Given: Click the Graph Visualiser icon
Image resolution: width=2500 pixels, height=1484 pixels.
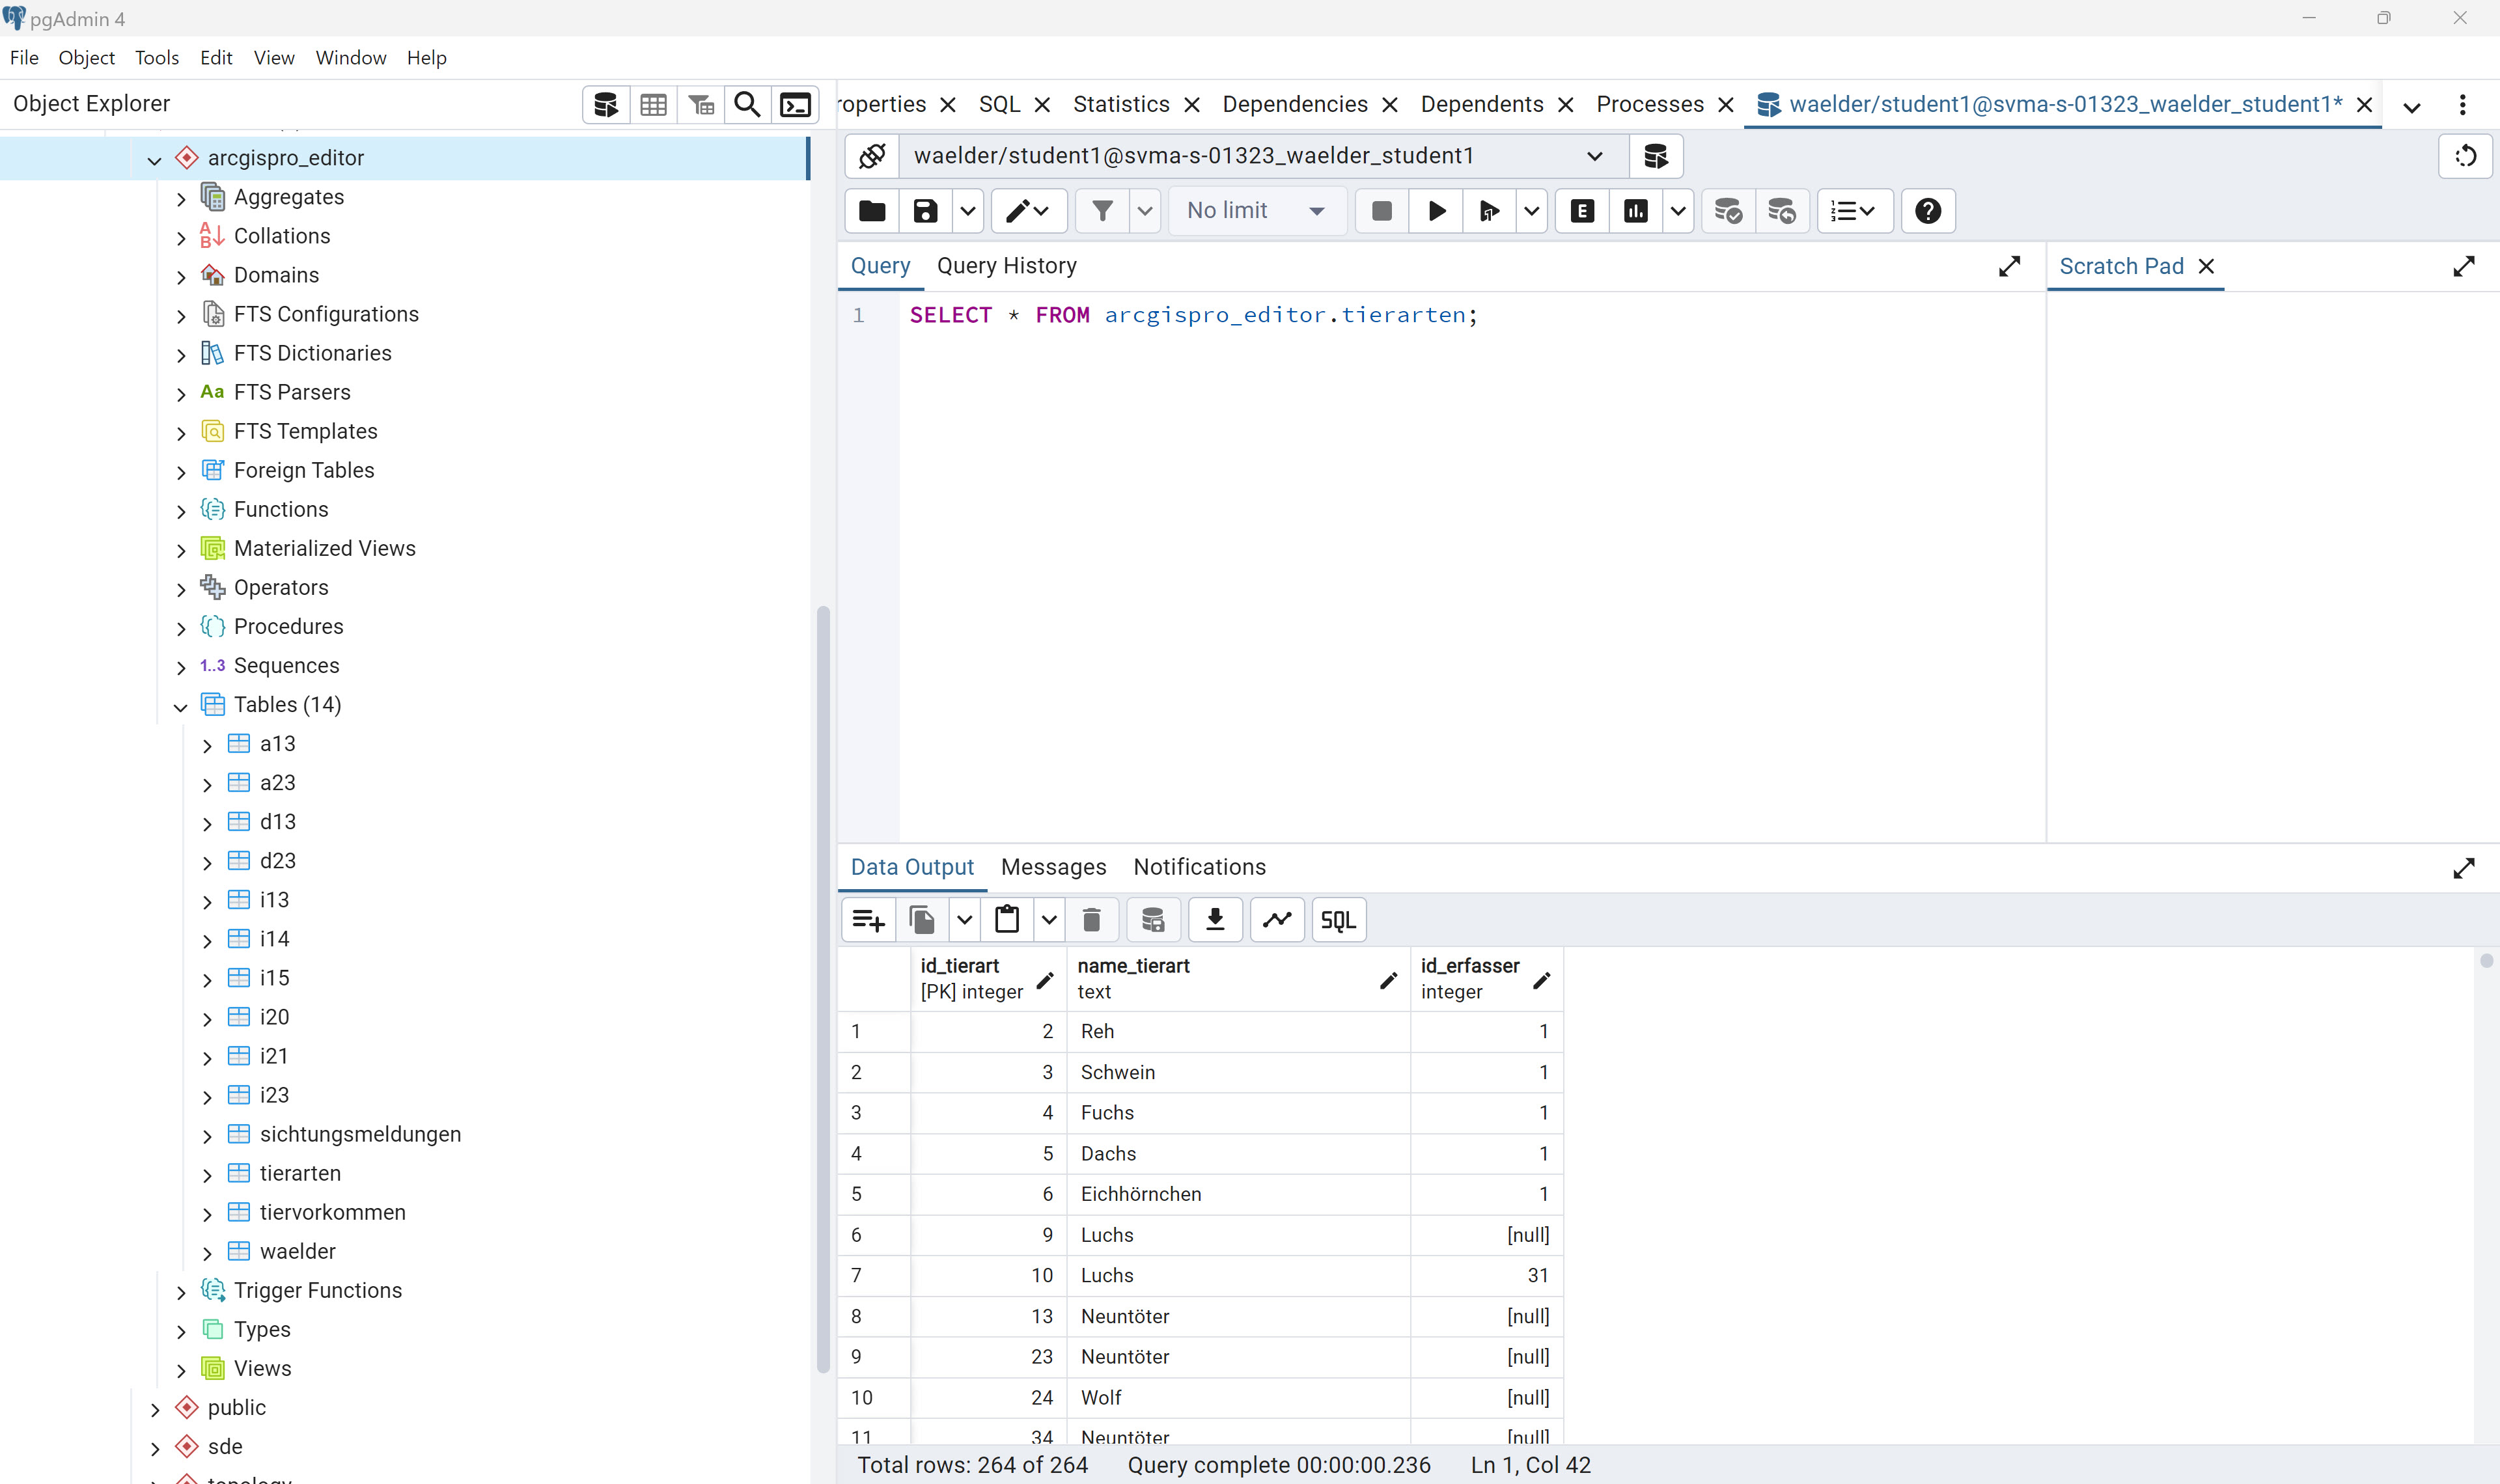Looking at the screenshot, I should coord(1277,920).
